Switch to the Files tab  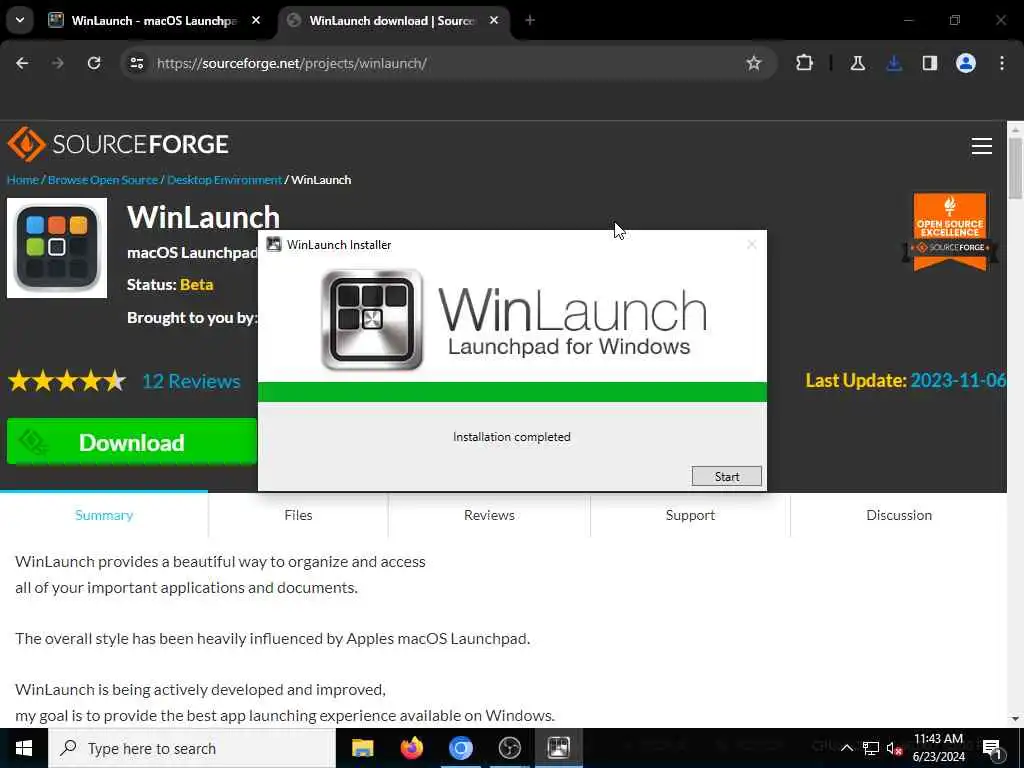pos(298,515)
